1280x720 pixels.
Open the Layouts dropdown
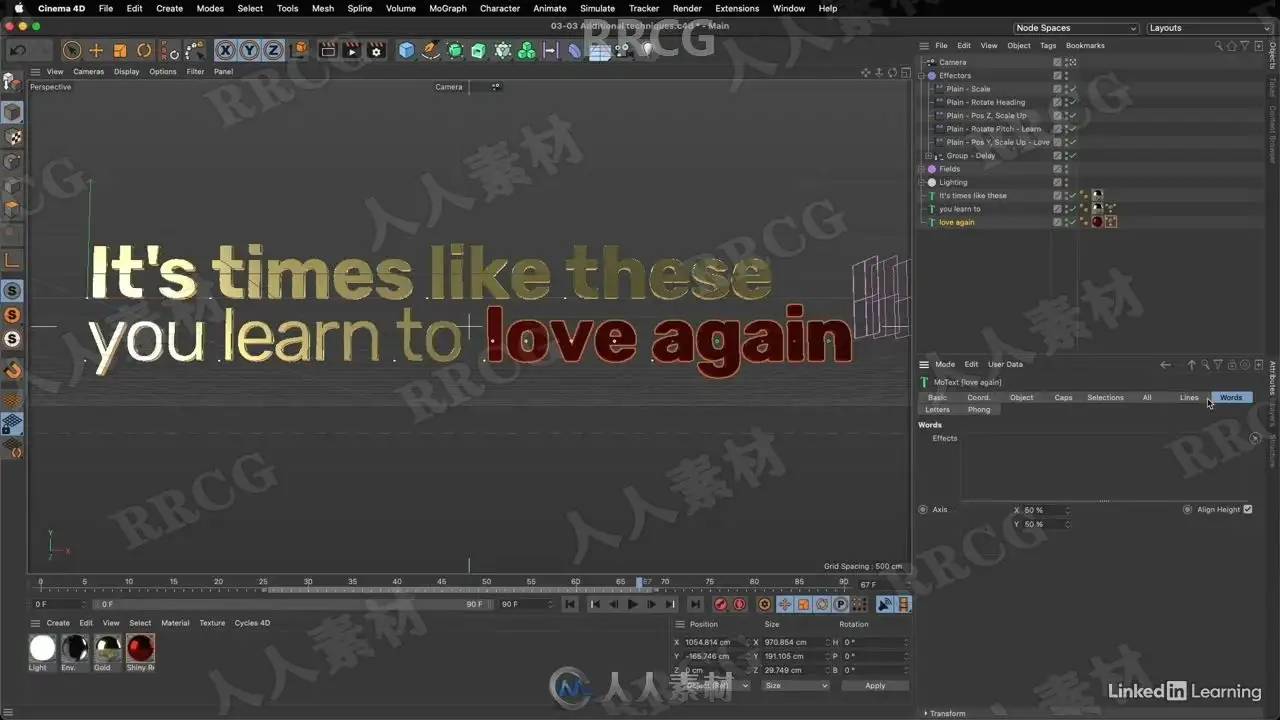pos(1208,28)
